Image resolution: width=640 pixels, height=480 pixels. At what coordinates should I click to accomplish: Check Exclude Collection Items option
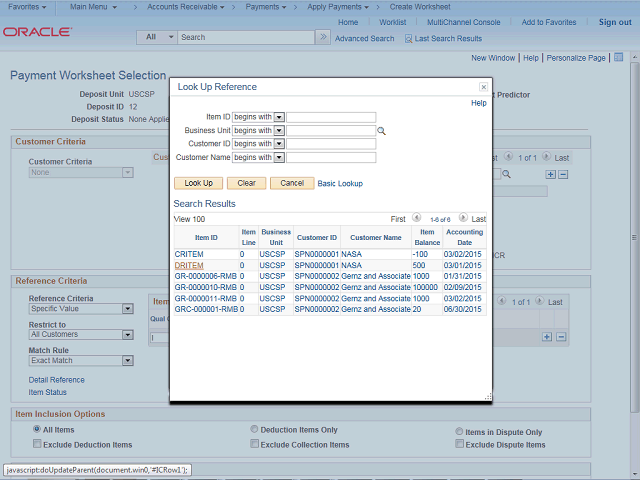[x=254, y=444]
